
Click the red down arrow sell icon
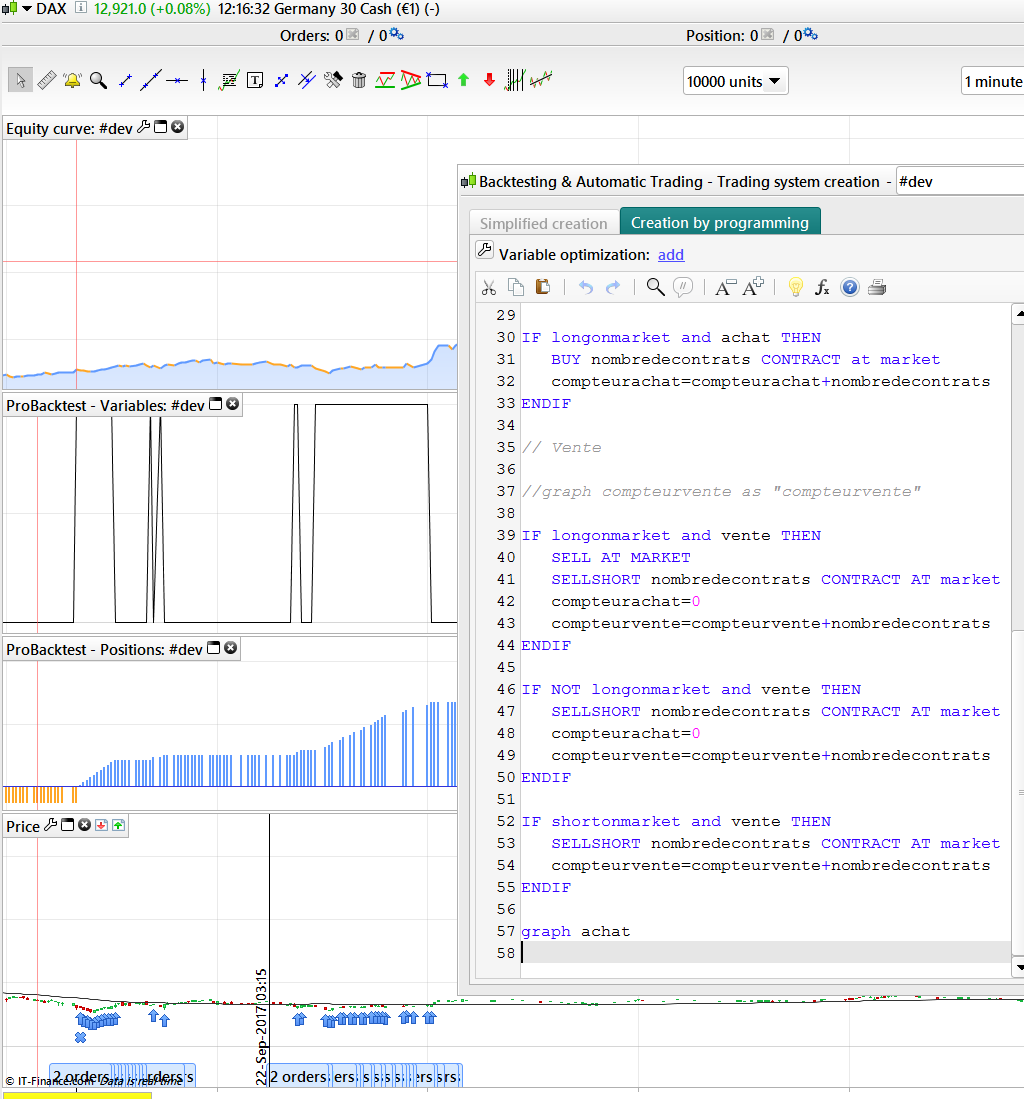pyautogui.click(x=489, y=80)
